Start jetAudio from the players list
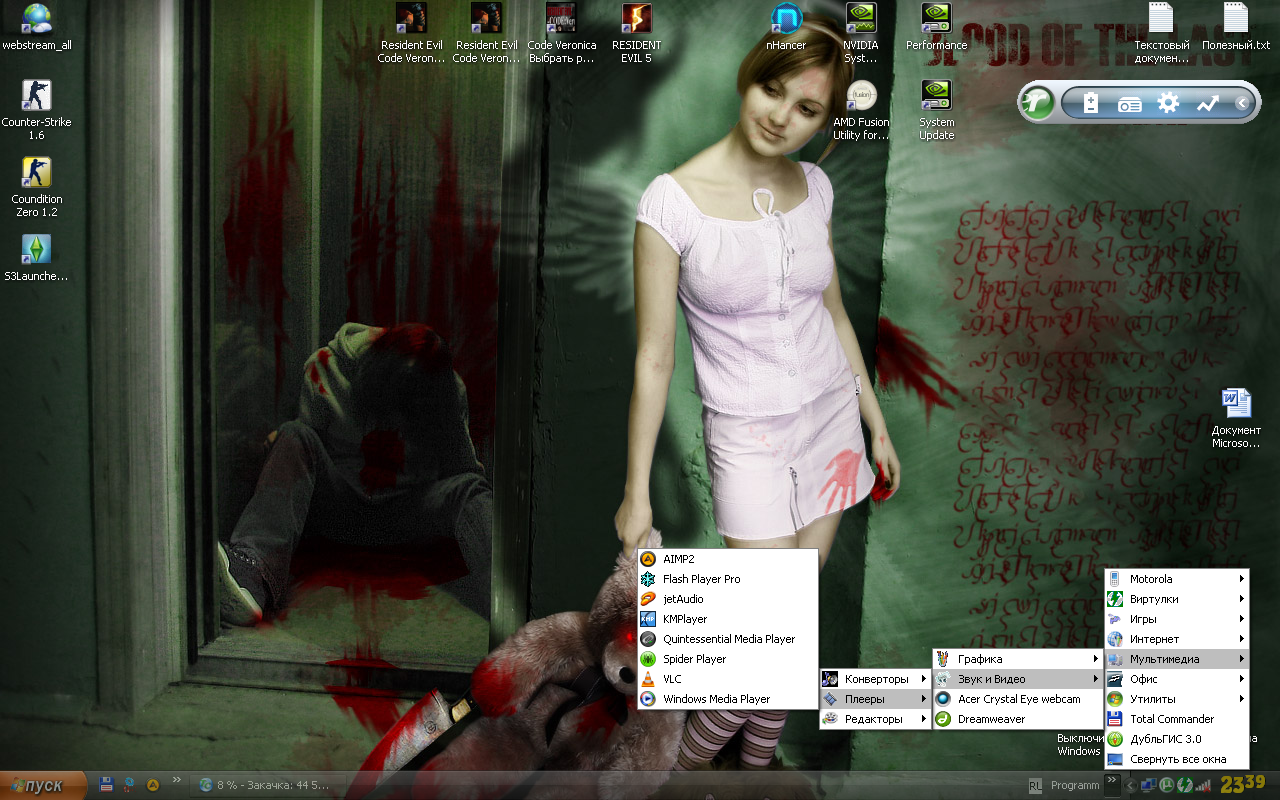Image resolution: width=1280 pixels, height=800 pixels. [x=728, y=599]
